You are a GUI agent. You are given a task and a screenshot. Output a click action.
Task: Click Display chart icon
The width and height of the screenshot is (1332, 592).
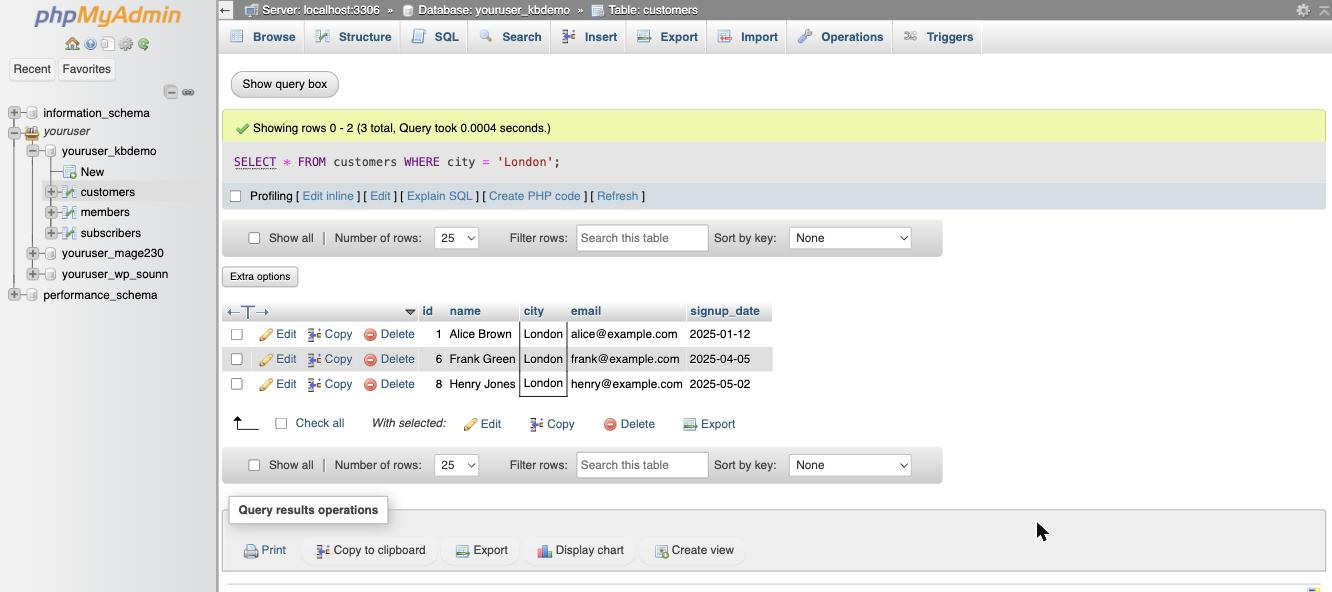click(545, 551)
